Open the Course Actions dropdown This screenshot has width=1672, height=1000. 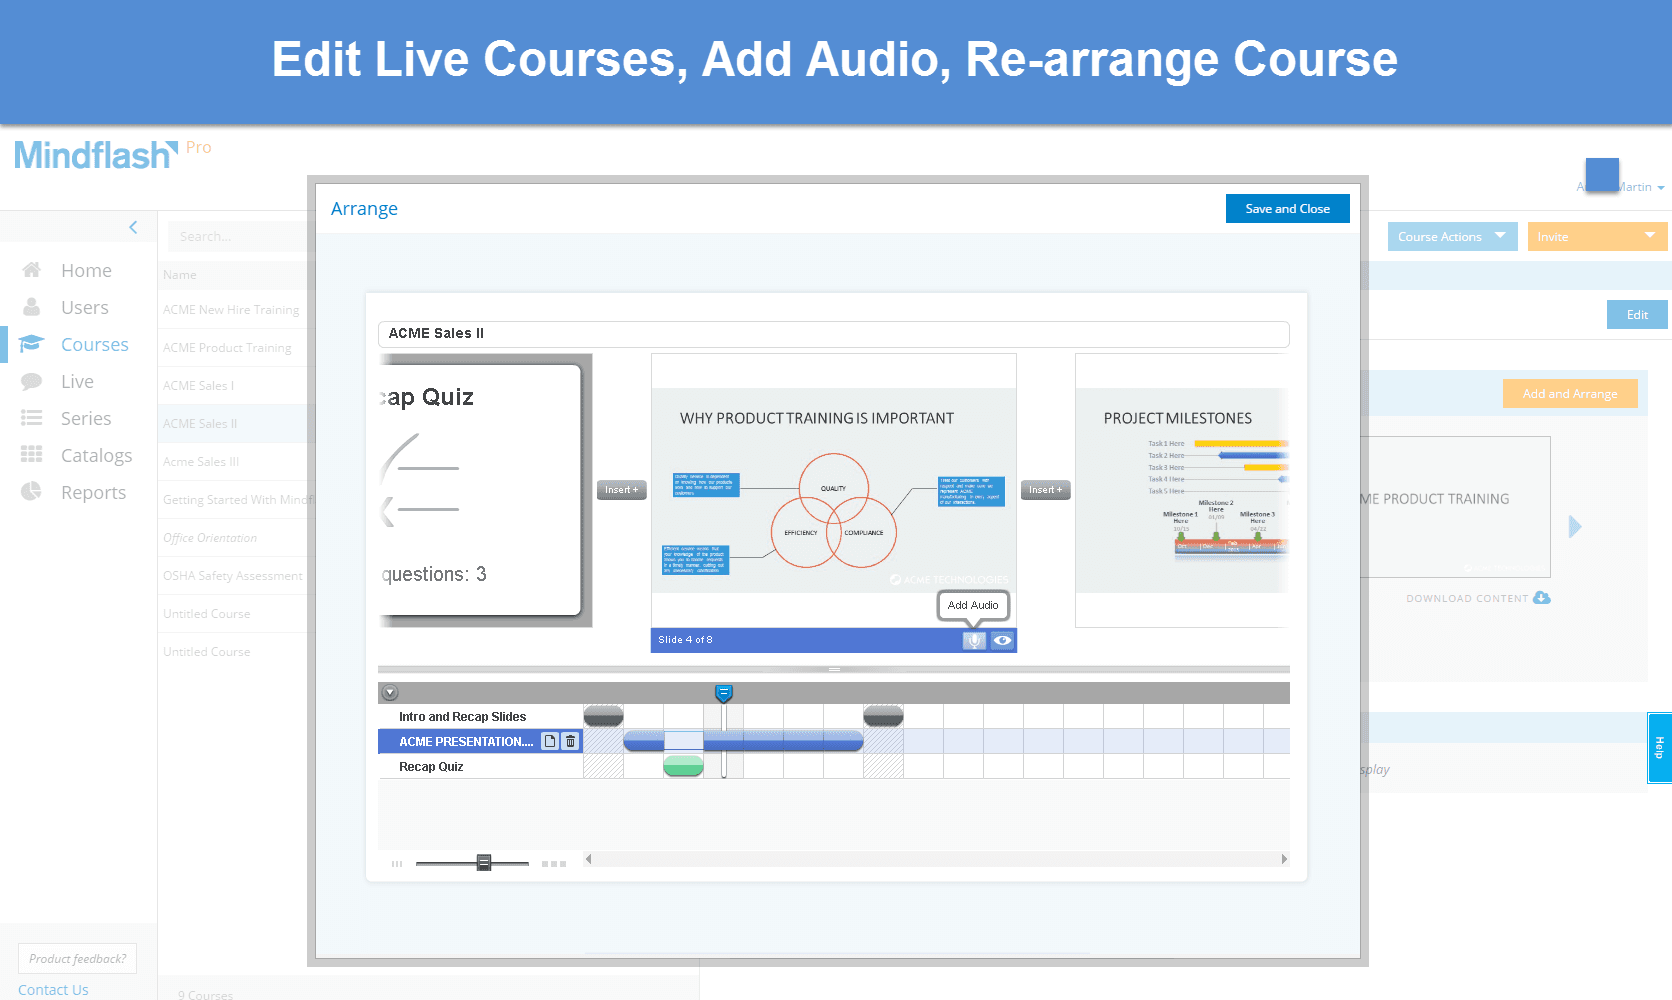[x=1452, y=237]
